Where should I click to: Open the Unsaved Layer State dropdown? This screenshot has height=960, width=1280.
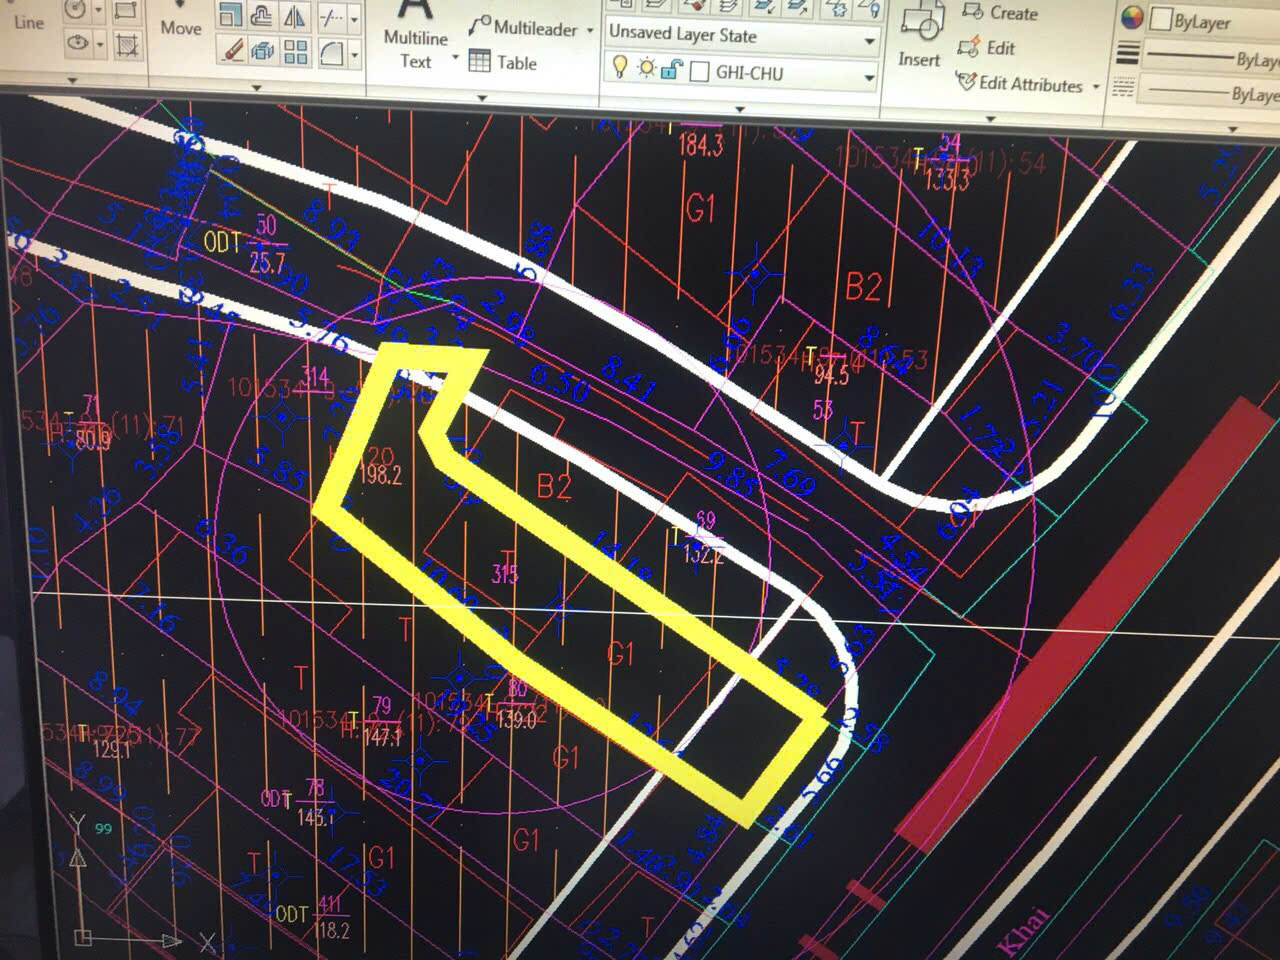[869, 41]
